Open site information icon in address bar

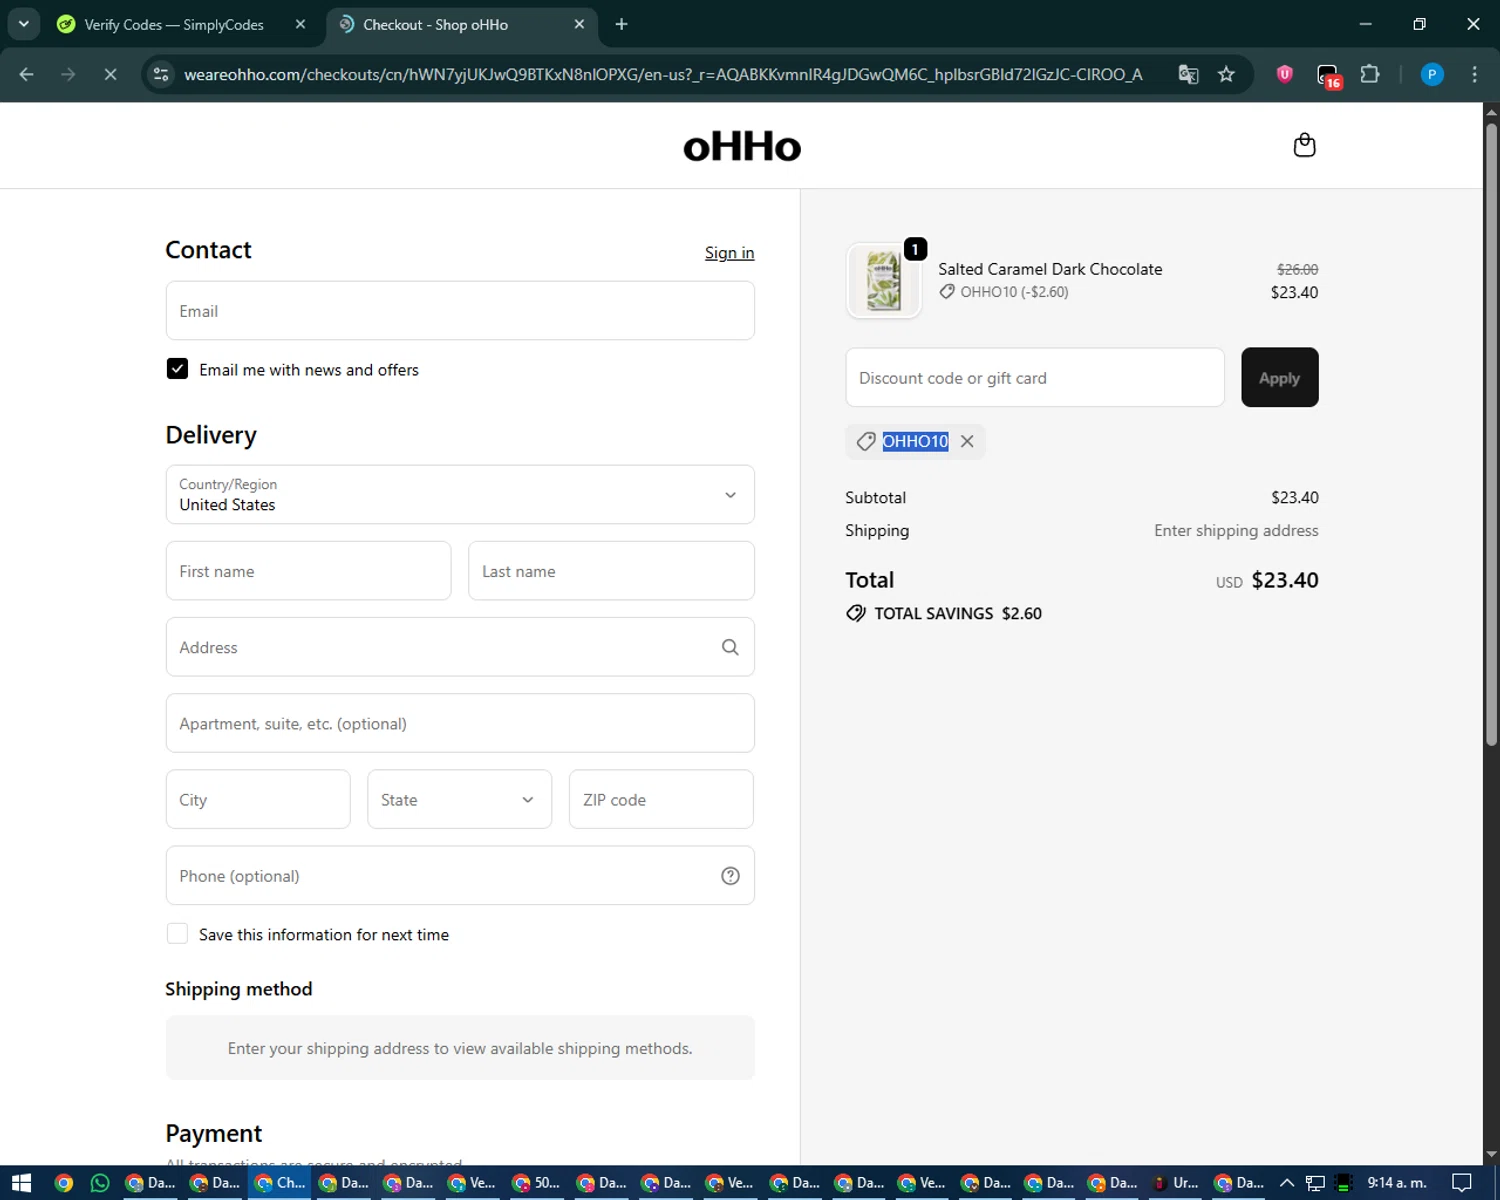[x=161, y=74]
